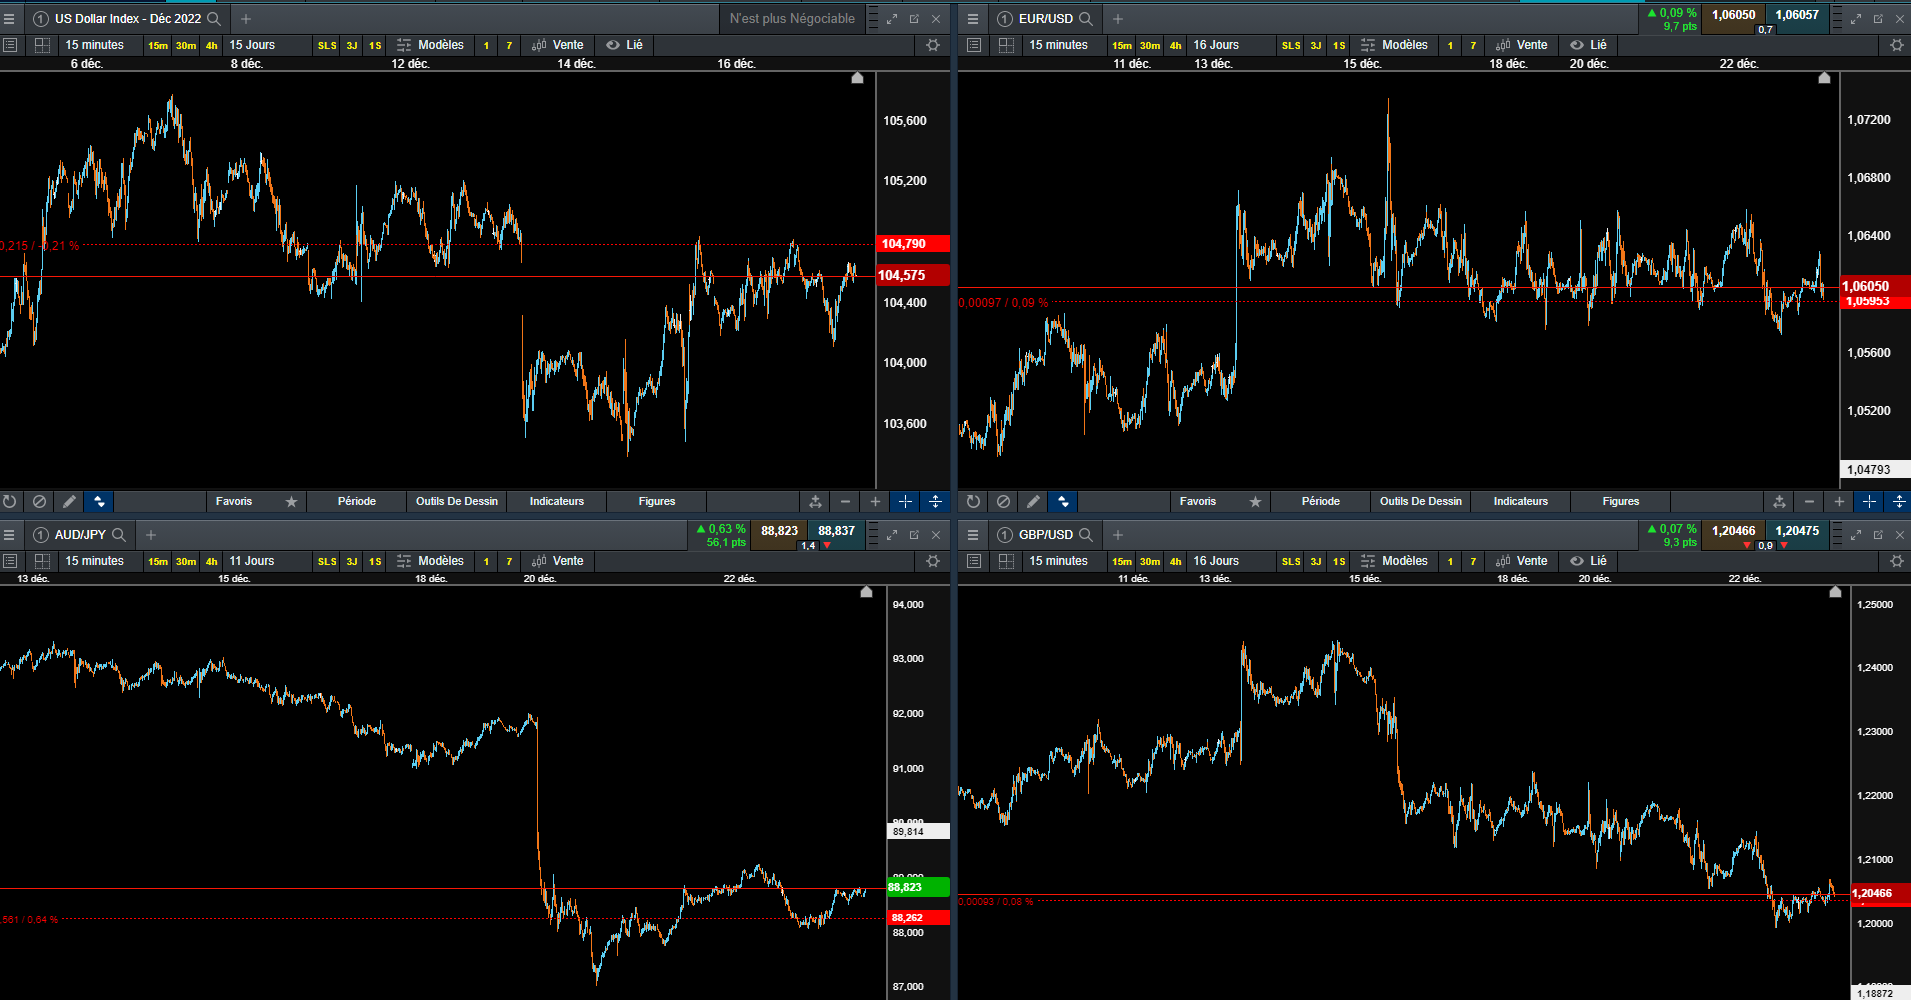
Task: Open the Indicateurs menu under EUR/USD chart
Action: pyautogui.click(x=1520, y=502)
